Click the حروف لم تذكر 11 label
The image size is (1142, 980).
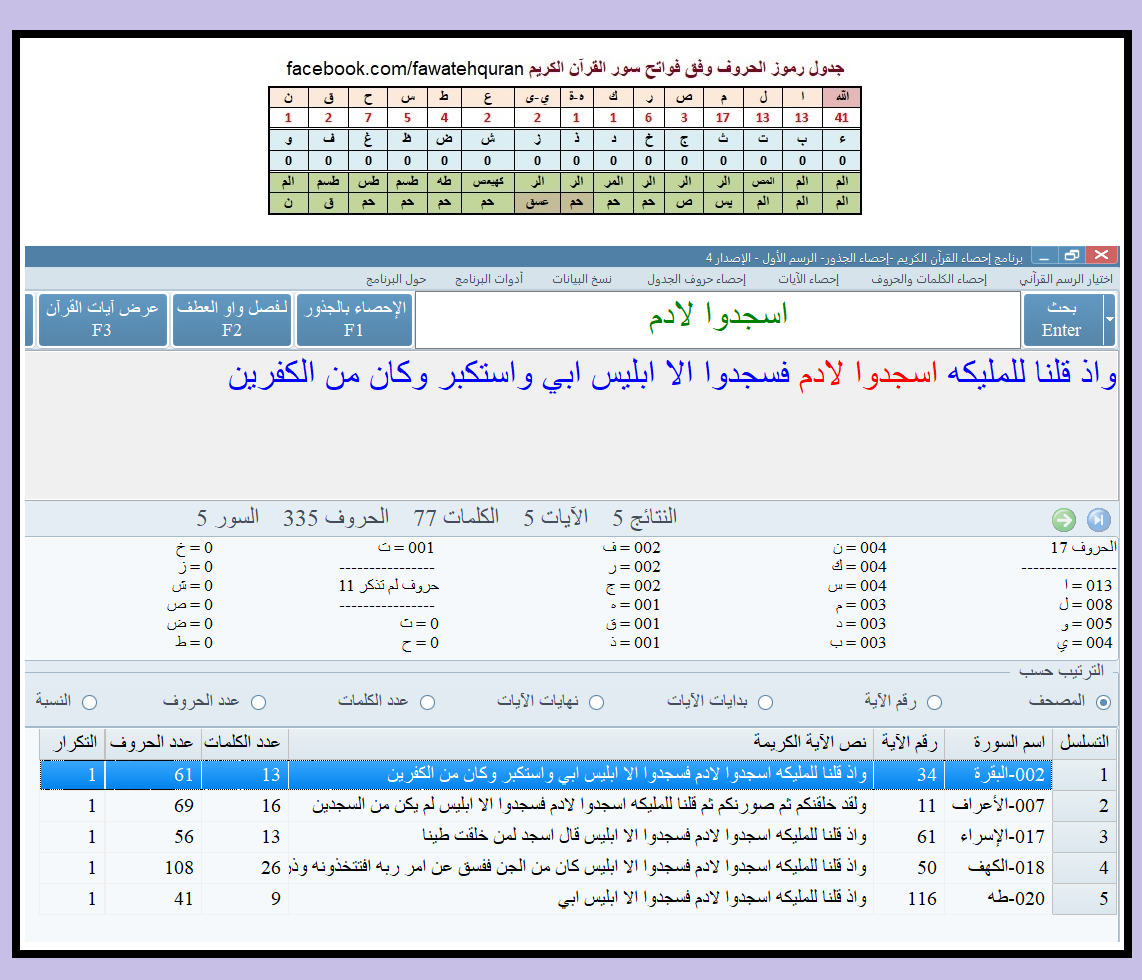pyautogui.click(x=389, y=585)
